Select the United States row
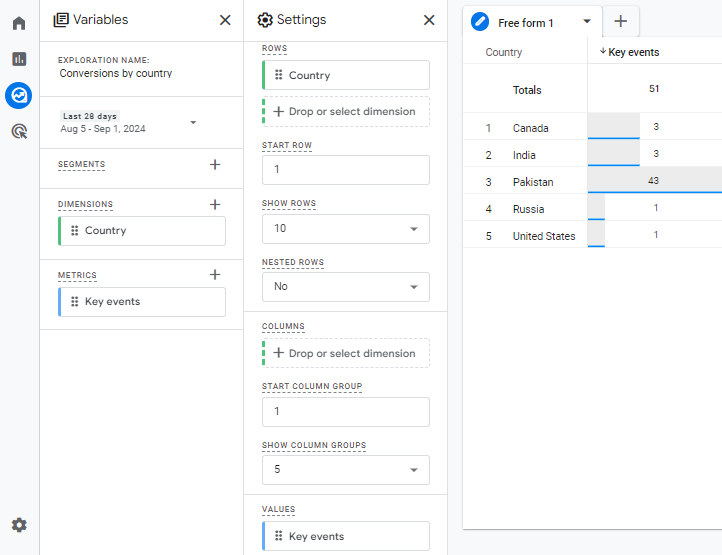Image resolution: width=722 pixels, height=555 pixels. coord(592,235)
